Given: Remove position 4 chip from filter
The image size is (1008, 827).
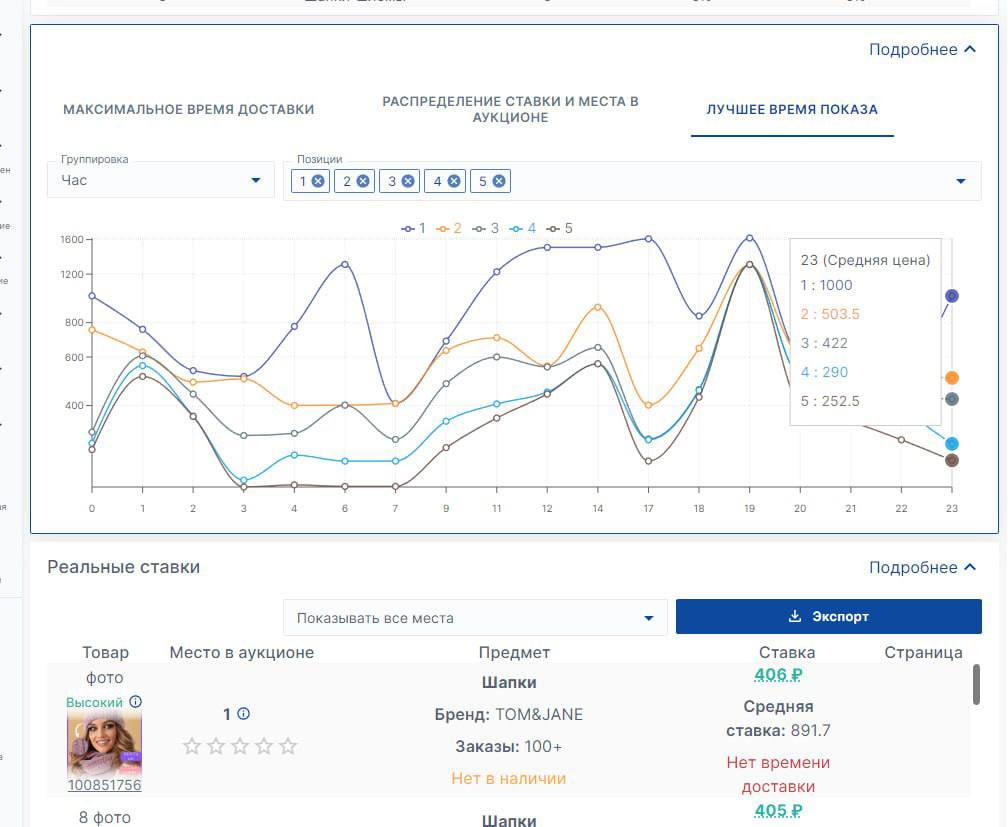Looking at the screenshot, I should click(x=454, y=181).
